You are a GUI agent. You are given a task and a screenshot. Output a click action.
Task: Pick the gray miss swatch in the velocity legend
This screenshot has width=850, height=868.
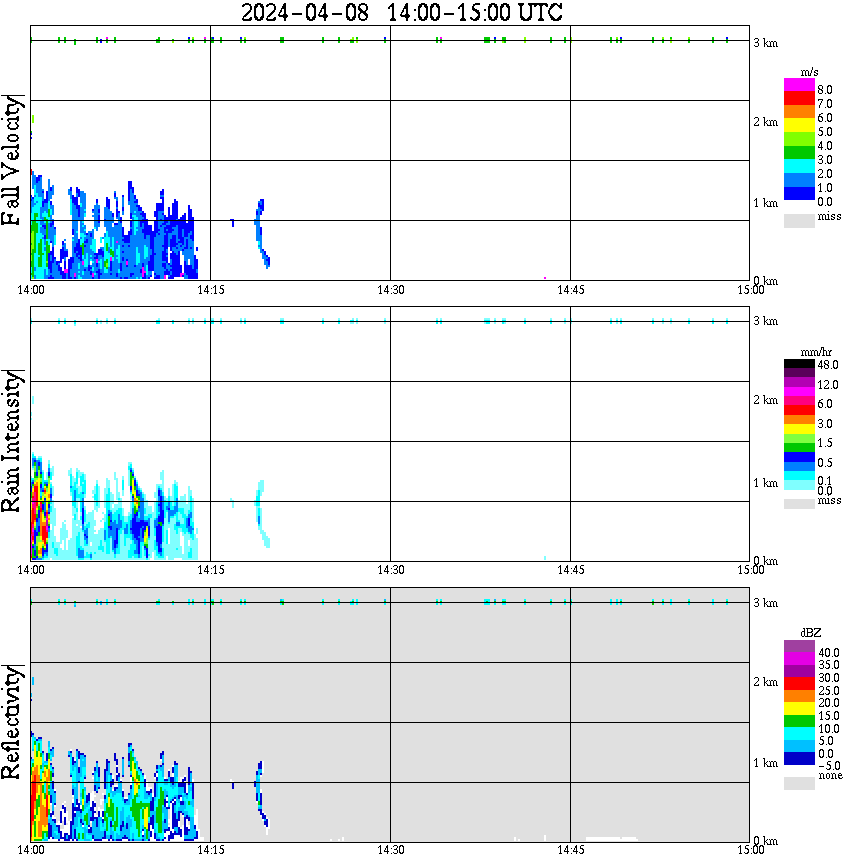click(799, 221)
